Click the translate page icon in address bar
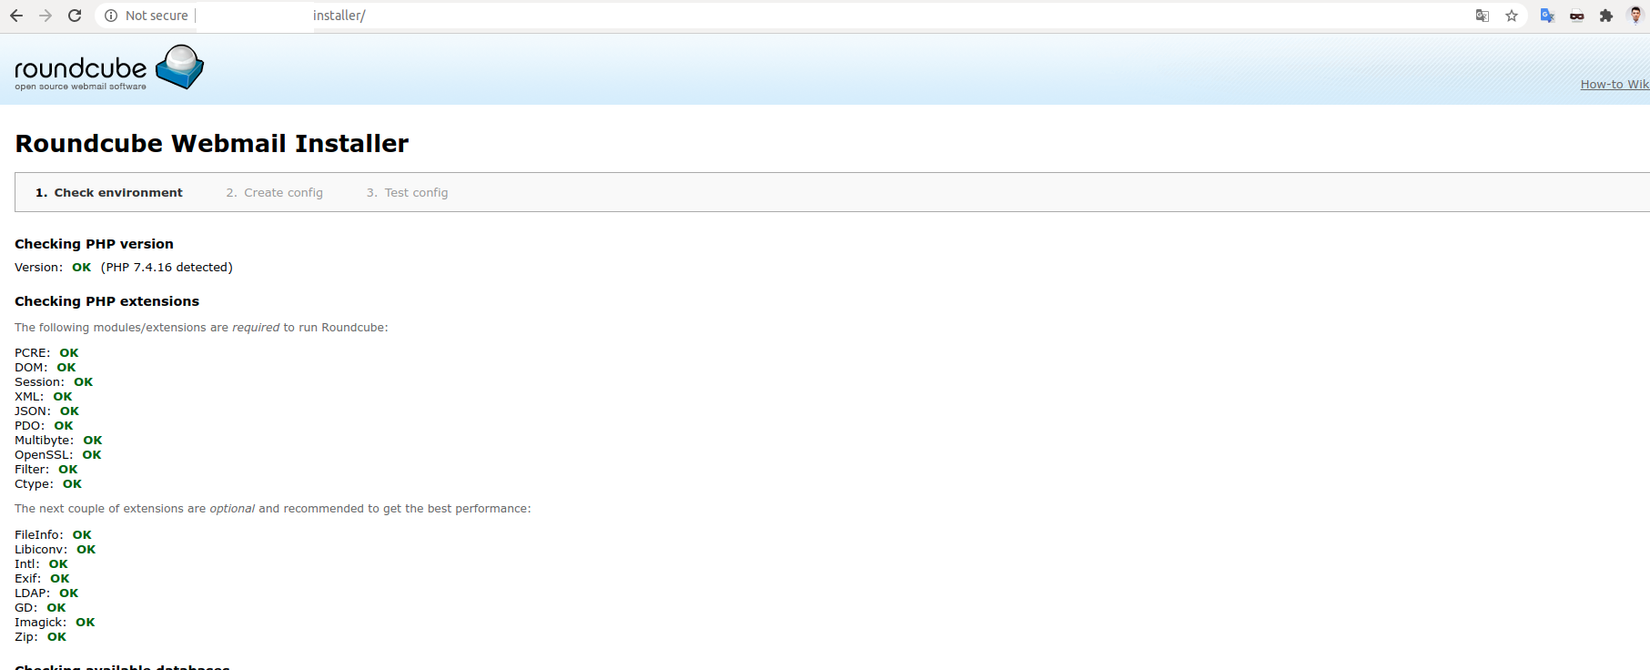1650x670 pixels. coord(1482,16)
